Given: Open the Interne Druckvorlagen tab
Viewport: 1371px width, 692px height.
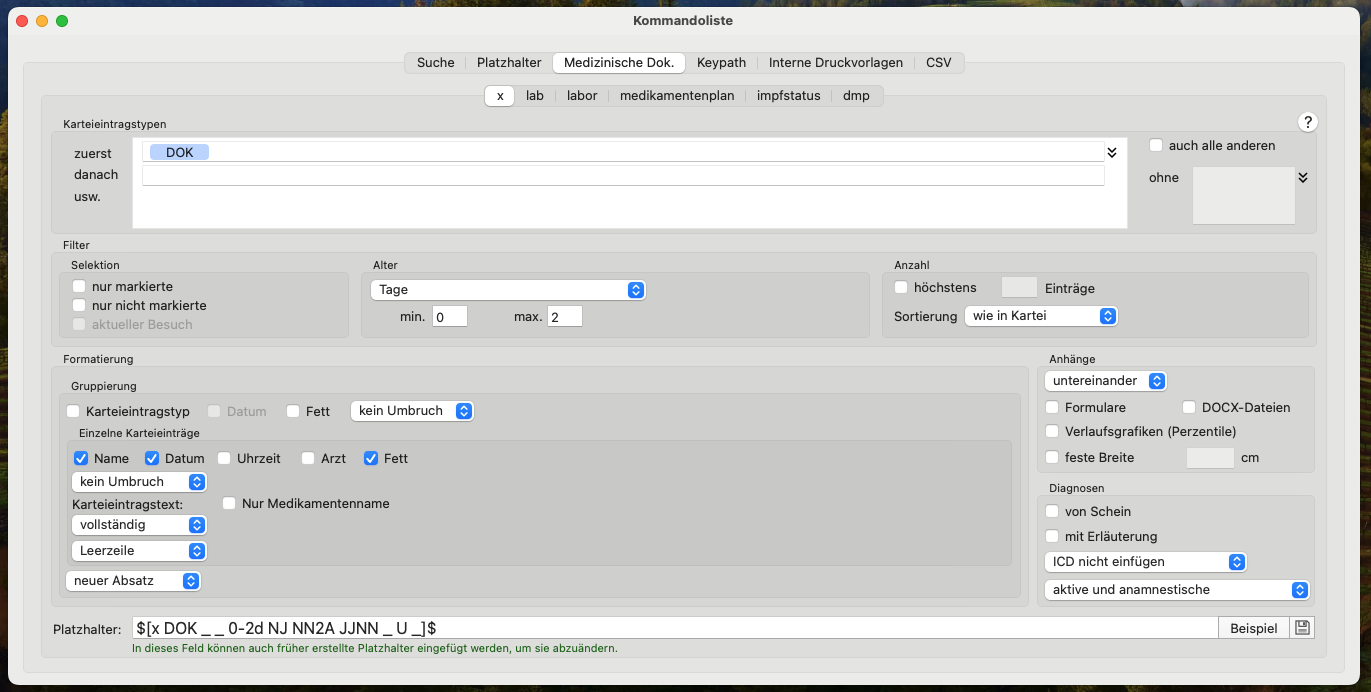Looking at the screenshot, I should pos(836,62).
